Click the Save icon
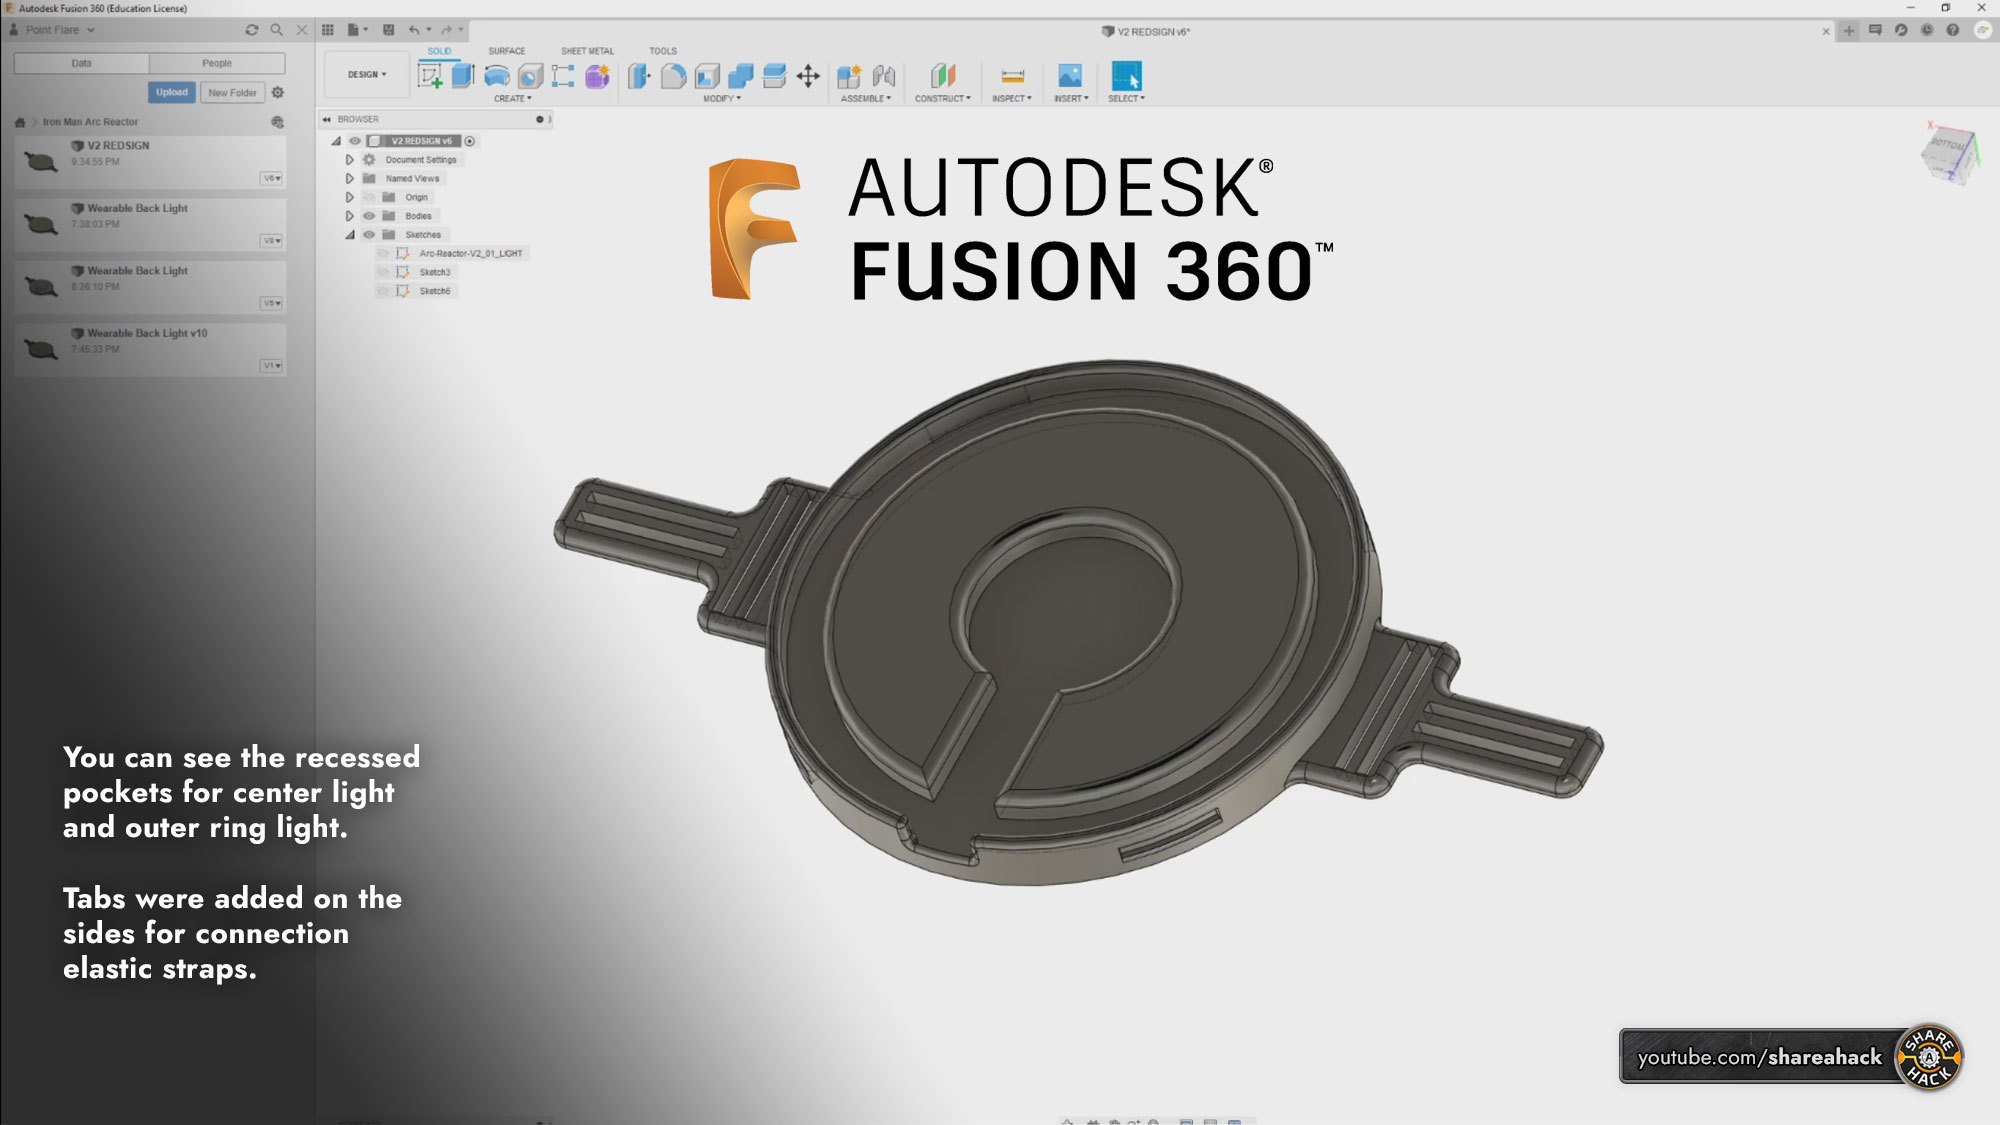Viewport: 2000px width, 1125px height. tap(388, 30)
